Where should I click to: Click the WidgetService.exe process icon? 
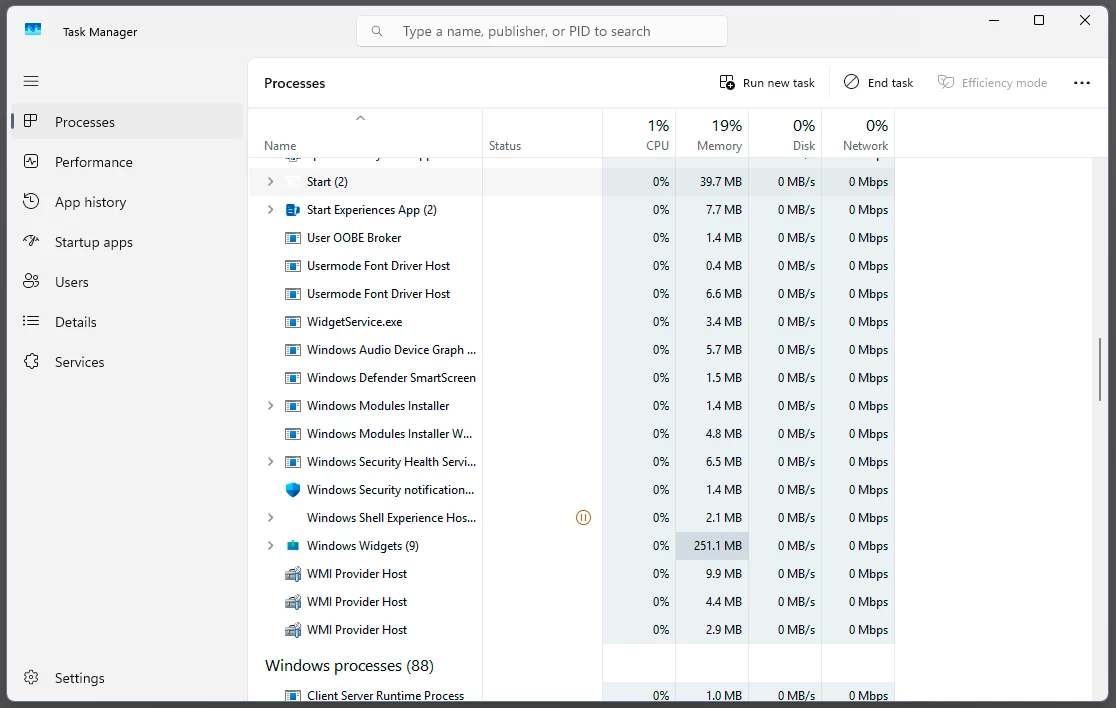point(293,322)
